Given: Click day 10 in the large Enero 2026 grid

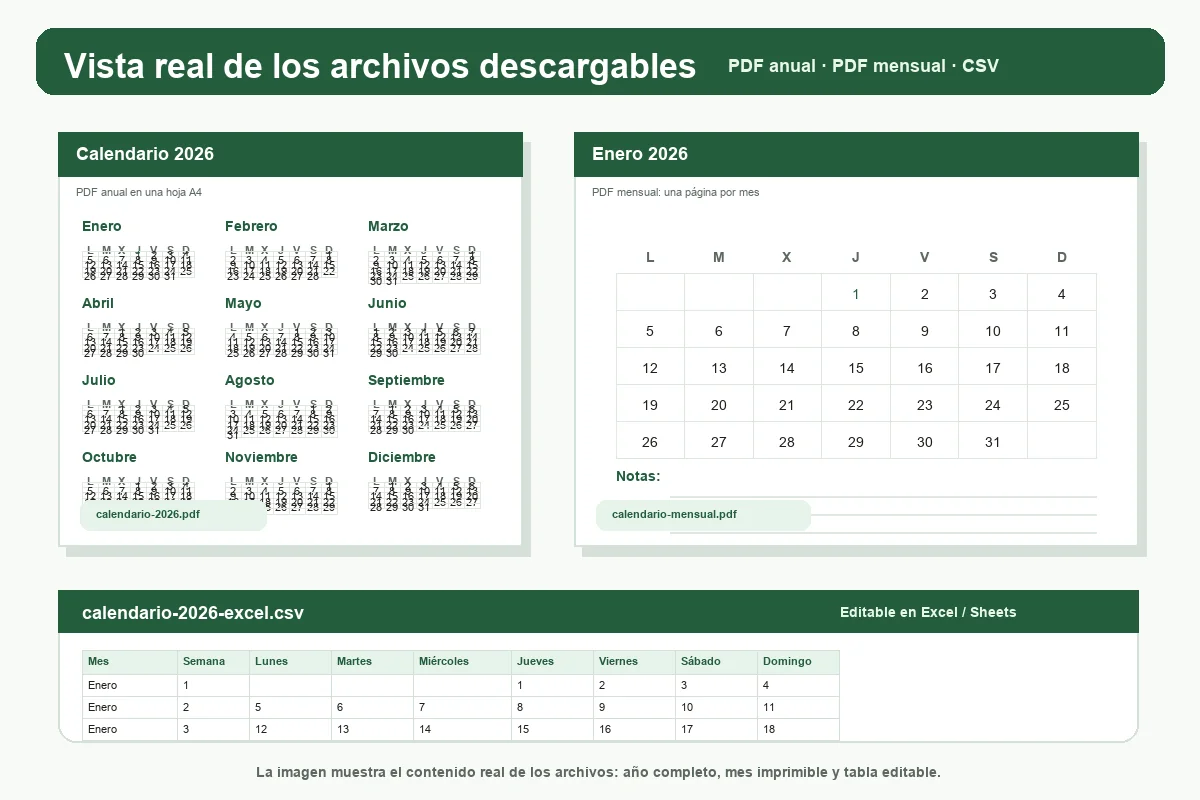Looking at the screenshot, I should 993,331.
